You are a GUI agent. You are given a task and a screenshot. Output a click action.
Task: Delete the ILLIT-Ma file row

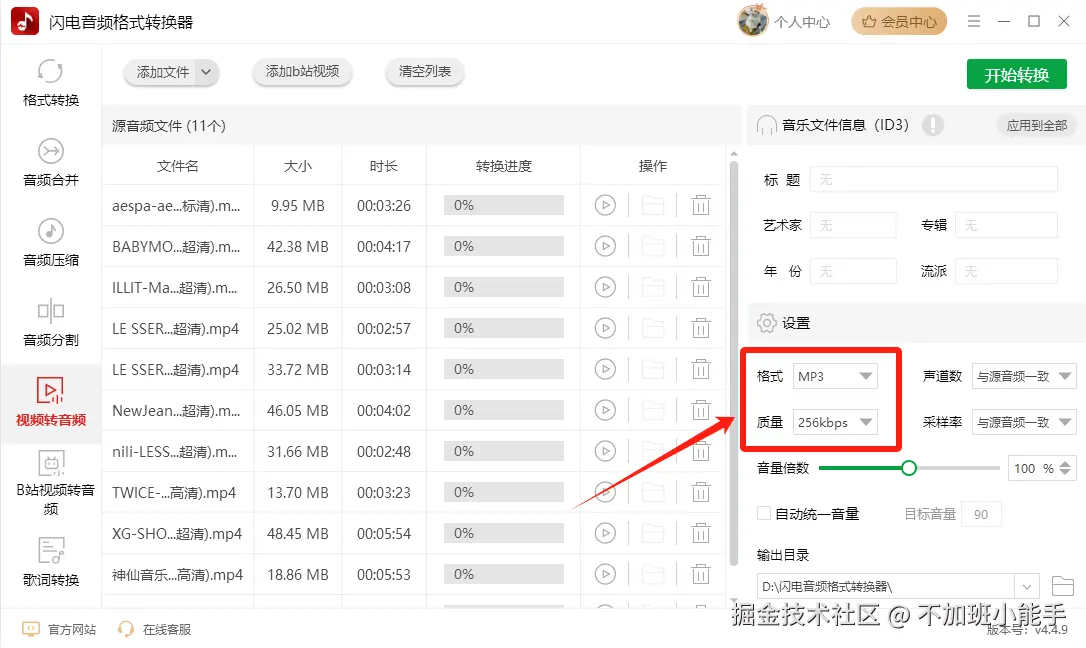click(x=701, y=287)
